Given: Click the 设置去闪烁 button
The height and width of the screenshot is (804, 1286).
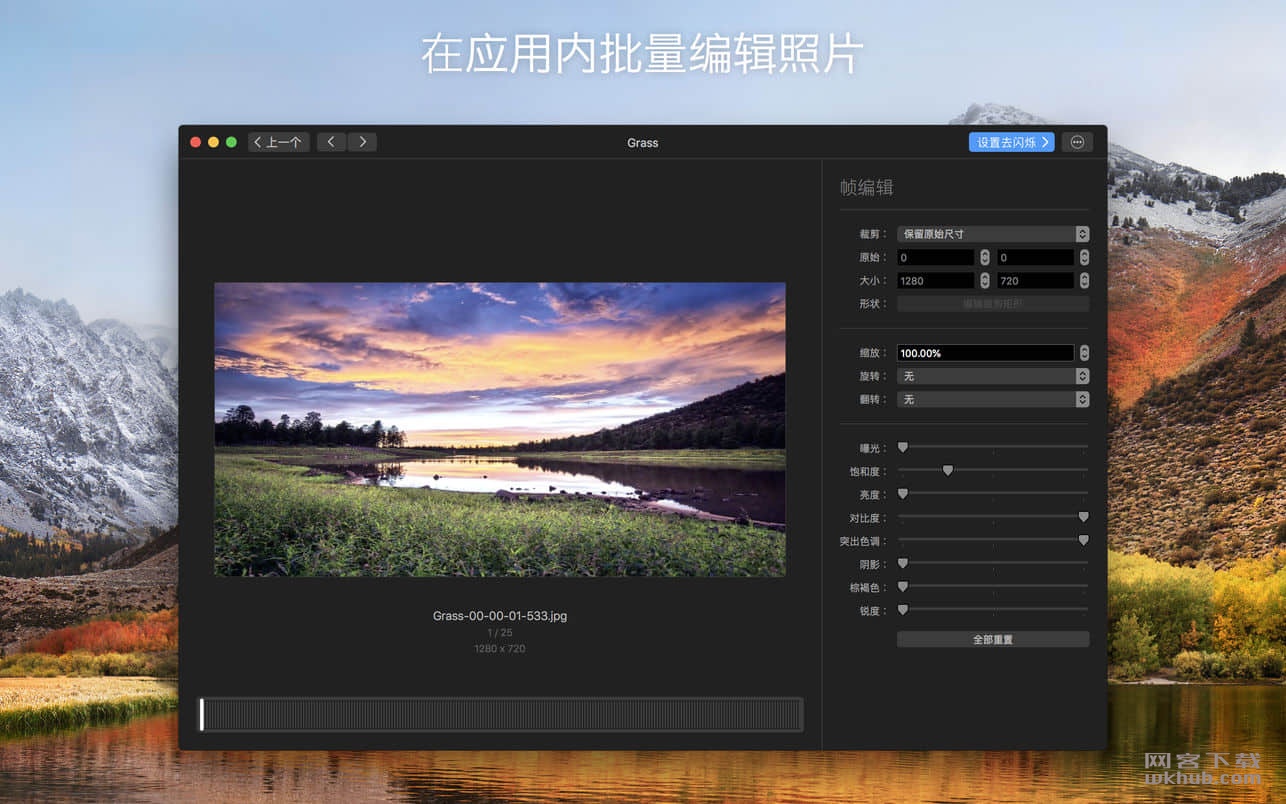Looking at the screenshot, I should (x=1012, y=142).
